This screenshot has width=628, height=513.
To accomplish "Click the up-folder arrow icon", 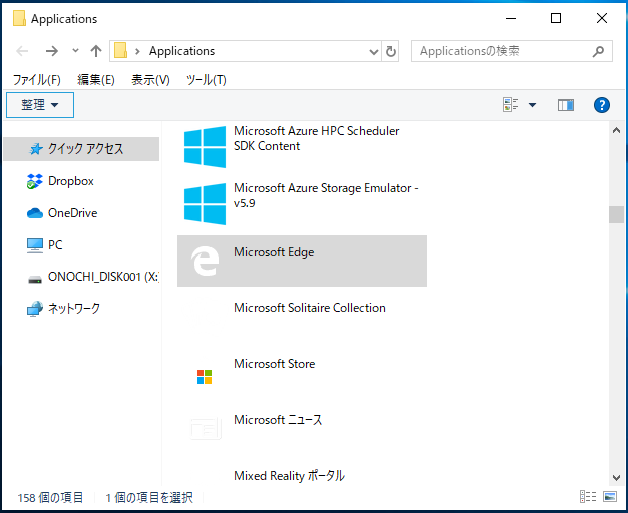I will tap(96, 51).
